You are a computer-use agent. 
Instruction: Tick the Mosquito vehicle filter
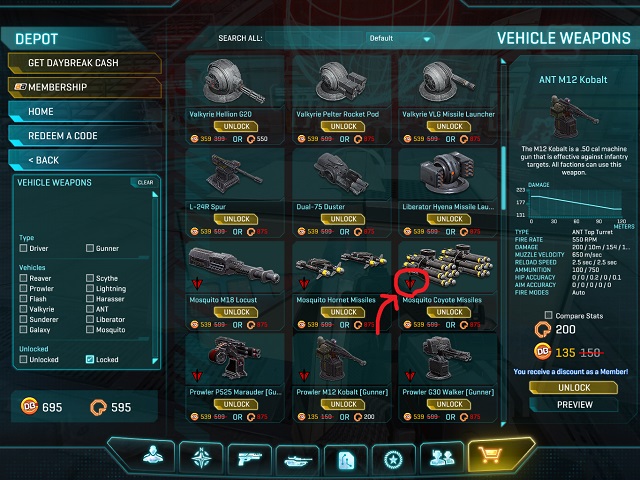[x=90, y=329]
